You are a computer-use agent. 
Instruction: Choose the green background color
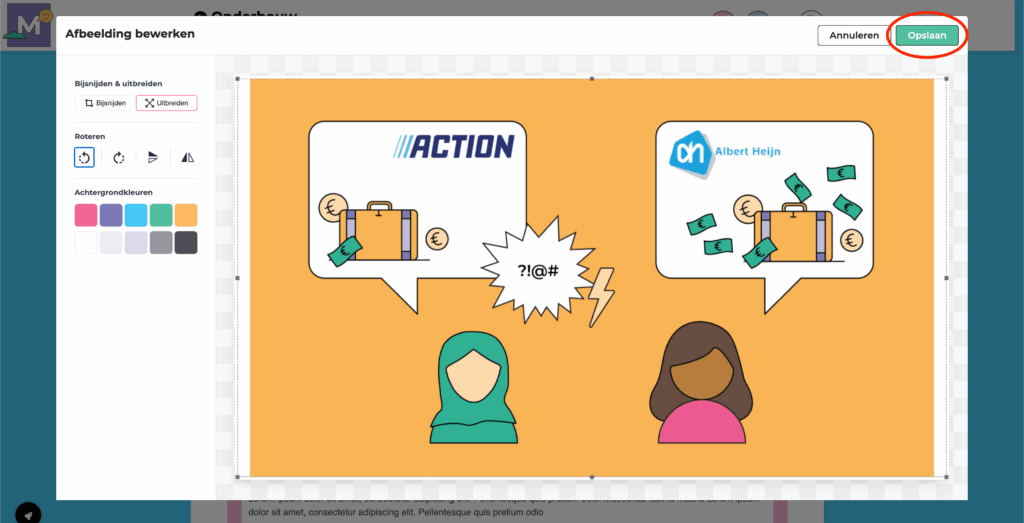pos(161,215)
